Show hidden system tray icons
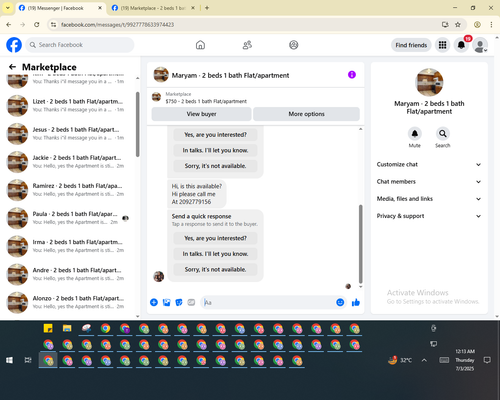The image size is (500, 400). tap(424, 360)
